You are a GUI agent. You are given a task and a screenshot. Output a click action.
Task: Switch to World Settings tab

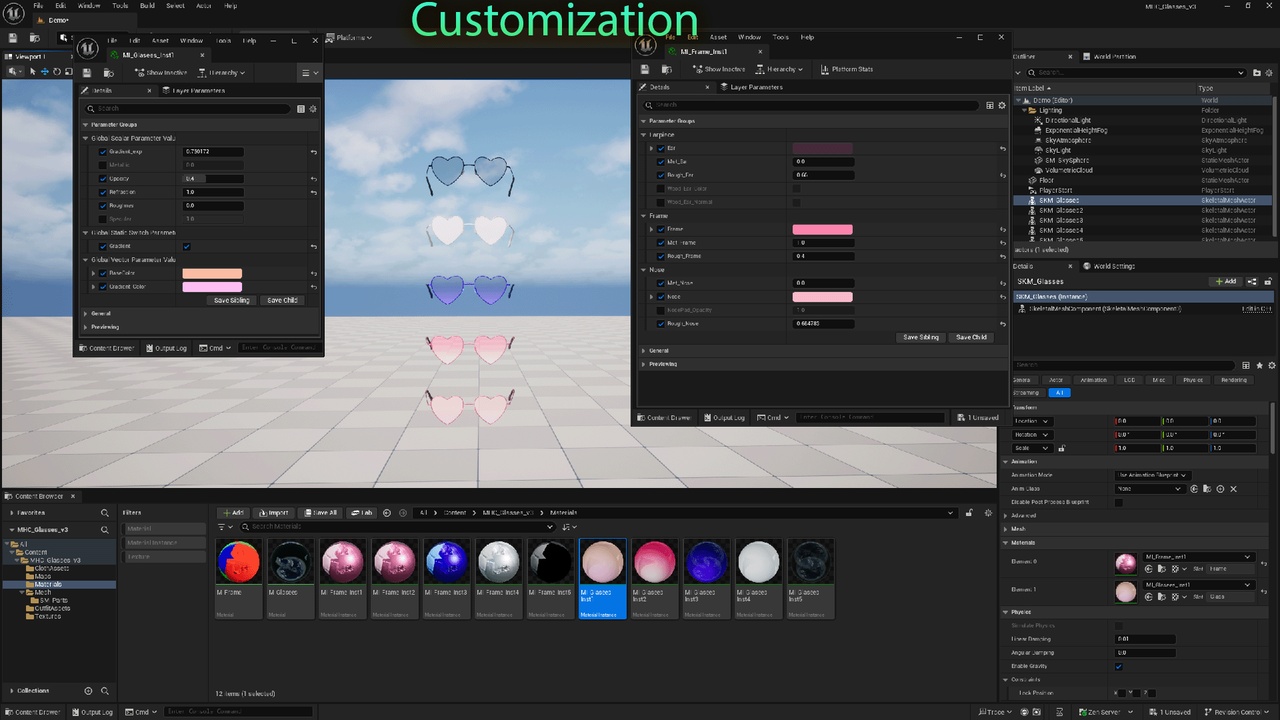click(1109, 266)
